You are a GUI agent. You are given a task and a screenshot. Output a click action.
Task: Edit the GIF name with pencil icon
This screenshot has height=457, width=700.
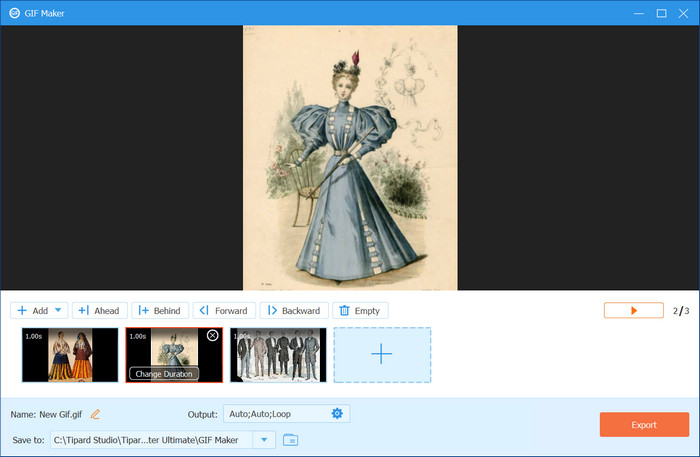[x=95, y=414]
